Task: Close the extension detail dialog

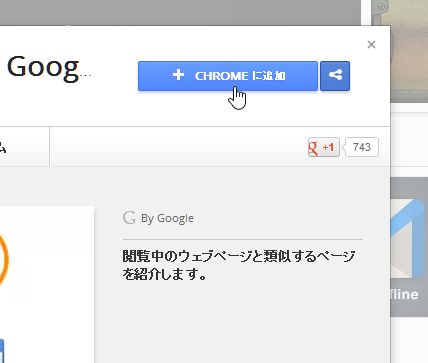Action: (x=371, y=44)
